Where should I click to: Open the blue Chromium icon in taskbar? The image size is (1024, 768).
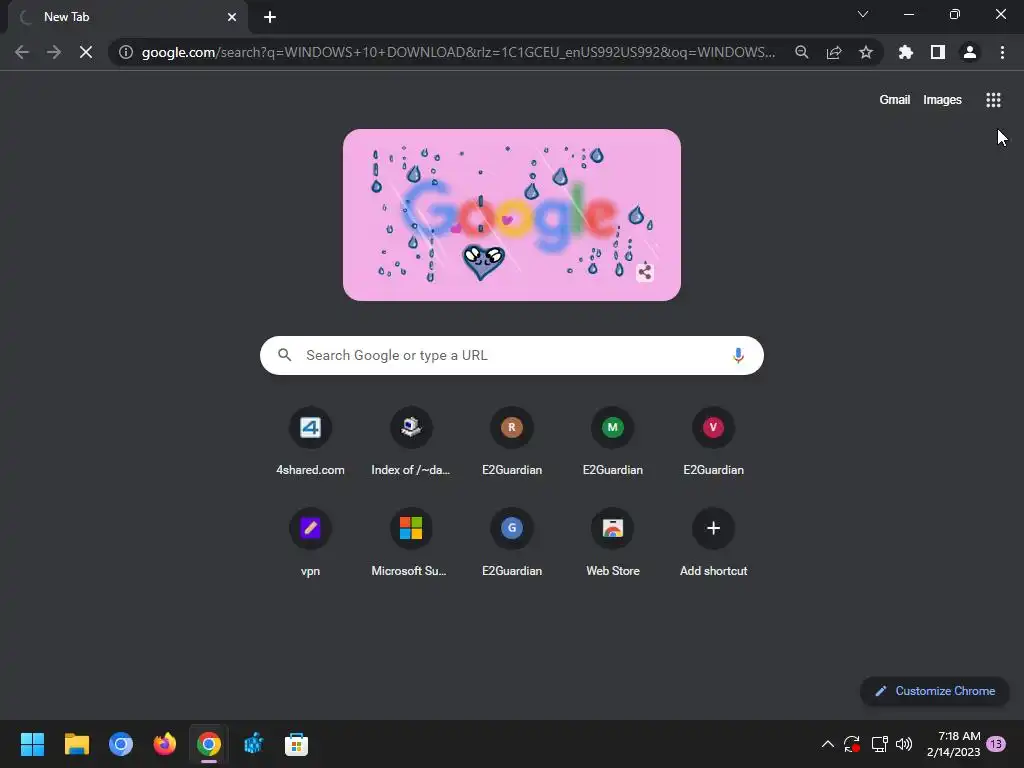click(121, 744)
